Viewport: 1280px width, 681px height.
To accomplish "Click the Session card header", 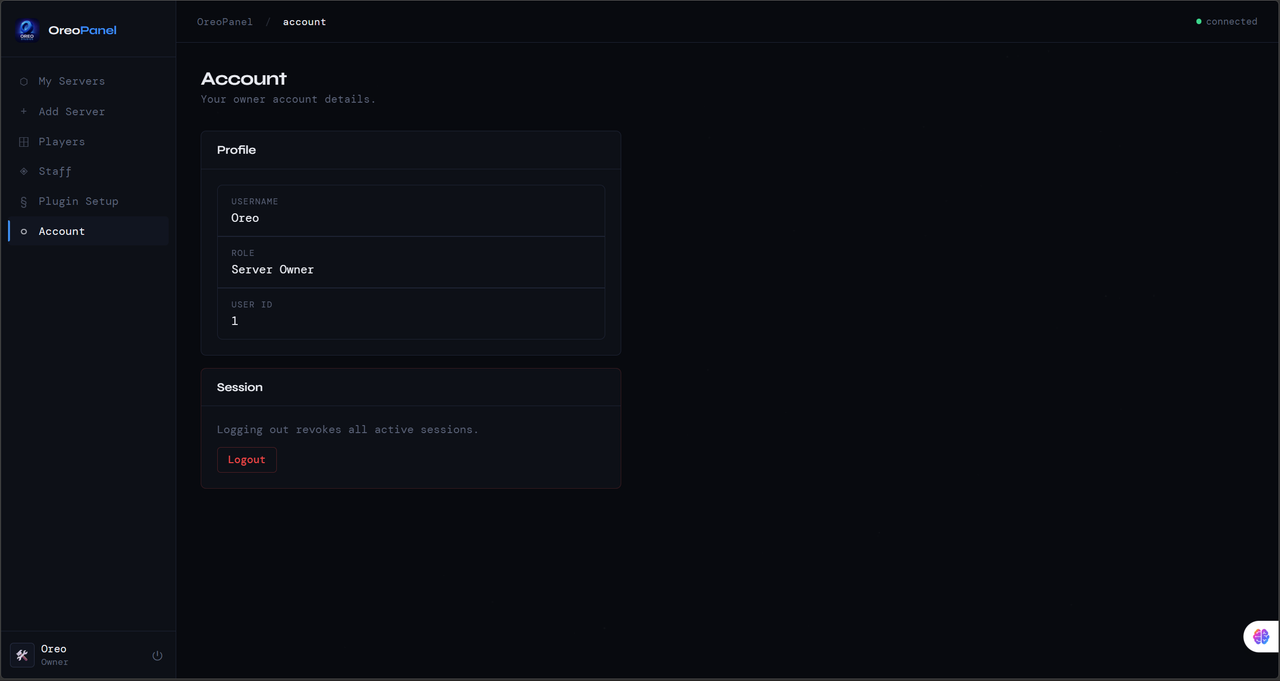I will [x=411, y=387].
